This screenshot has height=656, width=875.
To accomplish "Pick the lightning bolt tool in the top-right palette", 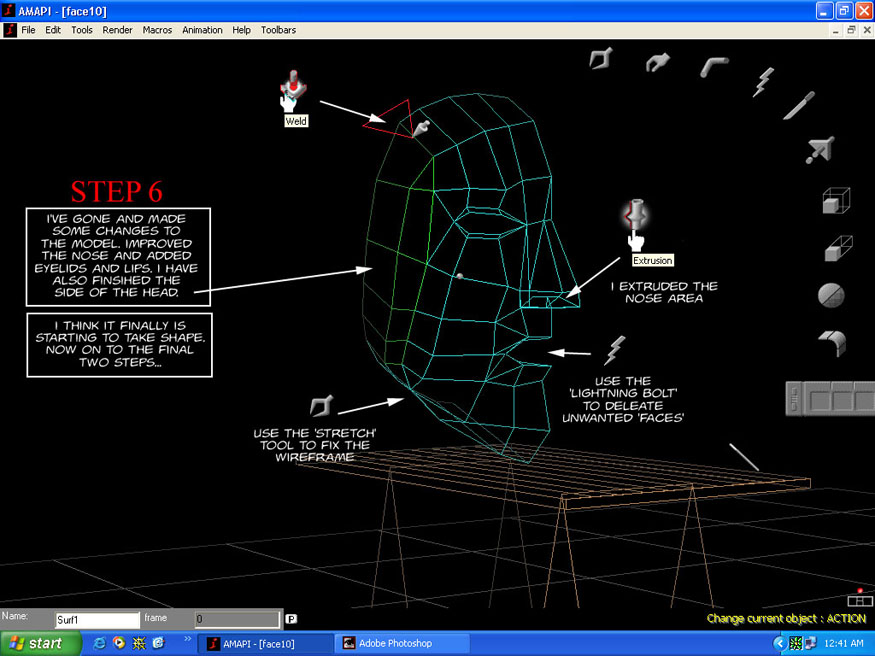I will tap(763, 81).
